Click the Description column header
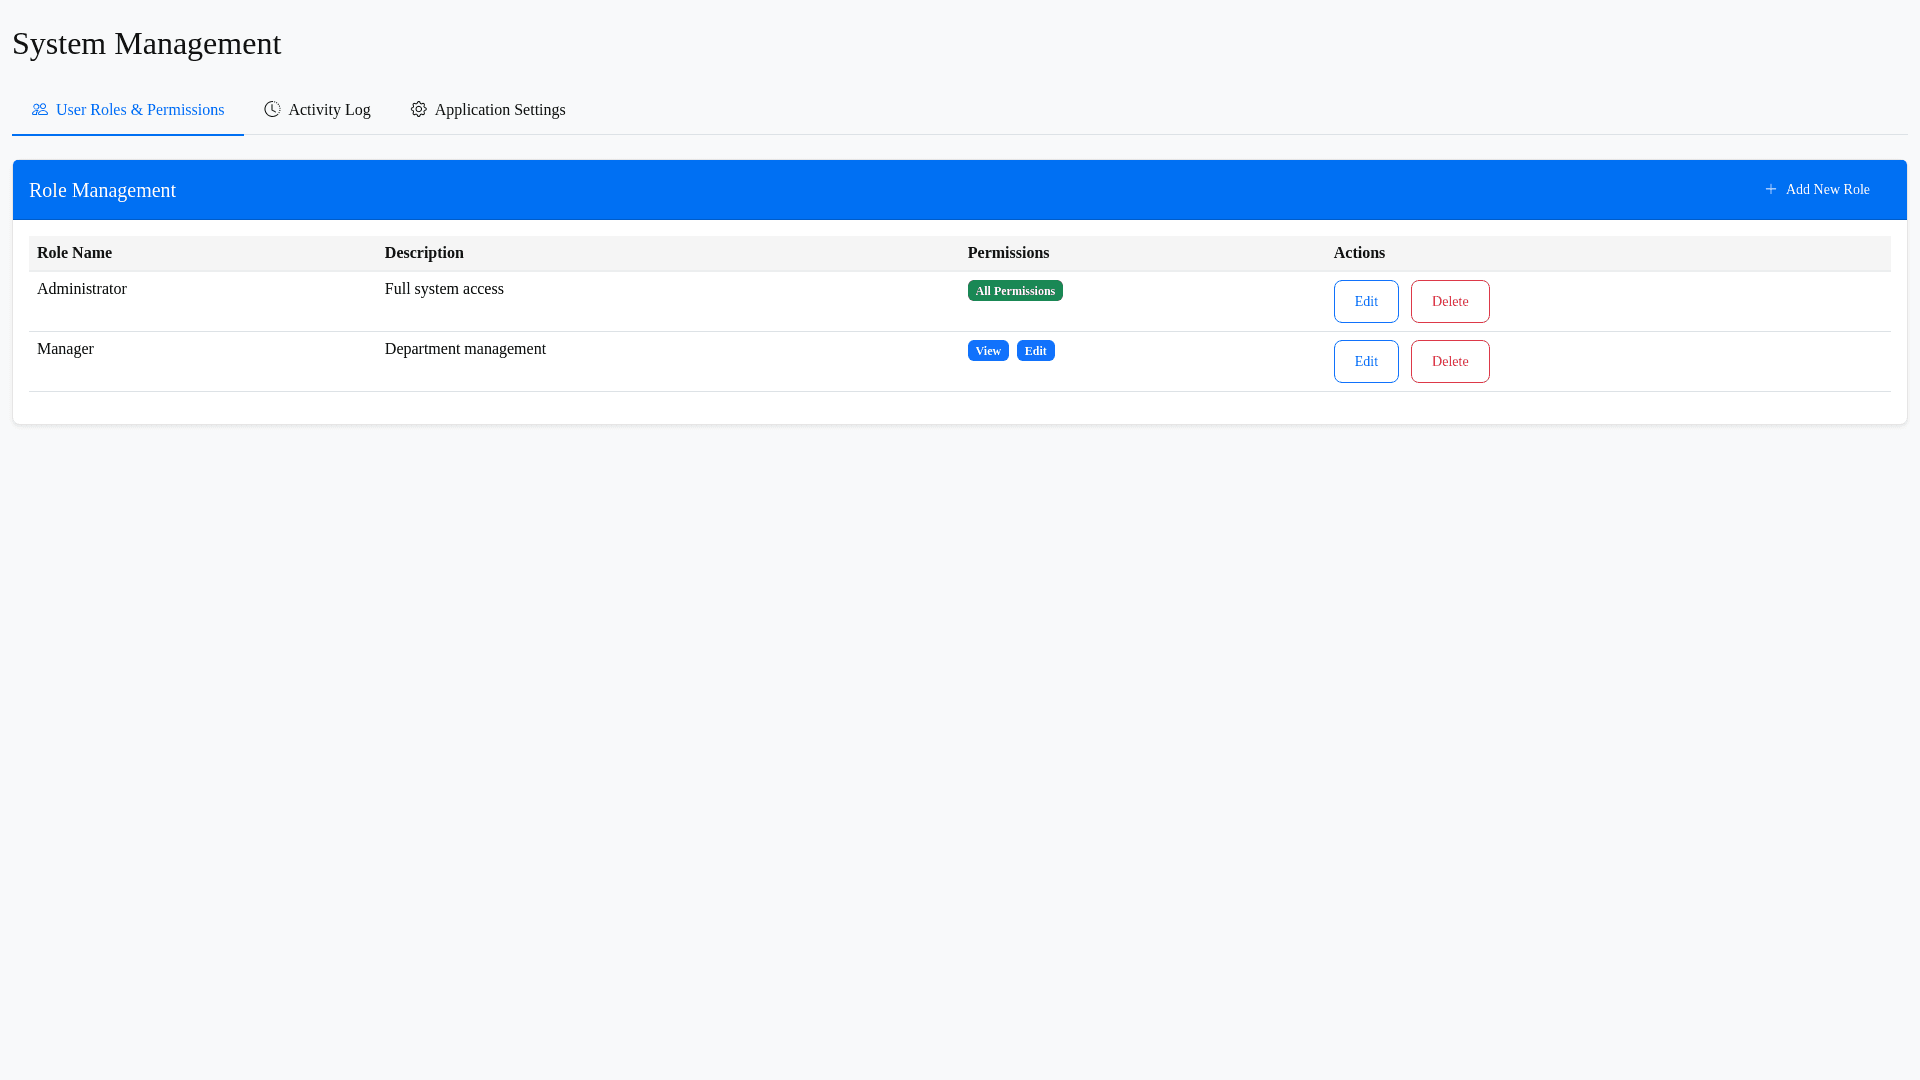This screenshot has height=1080, width=1920. tap(424, 253)
